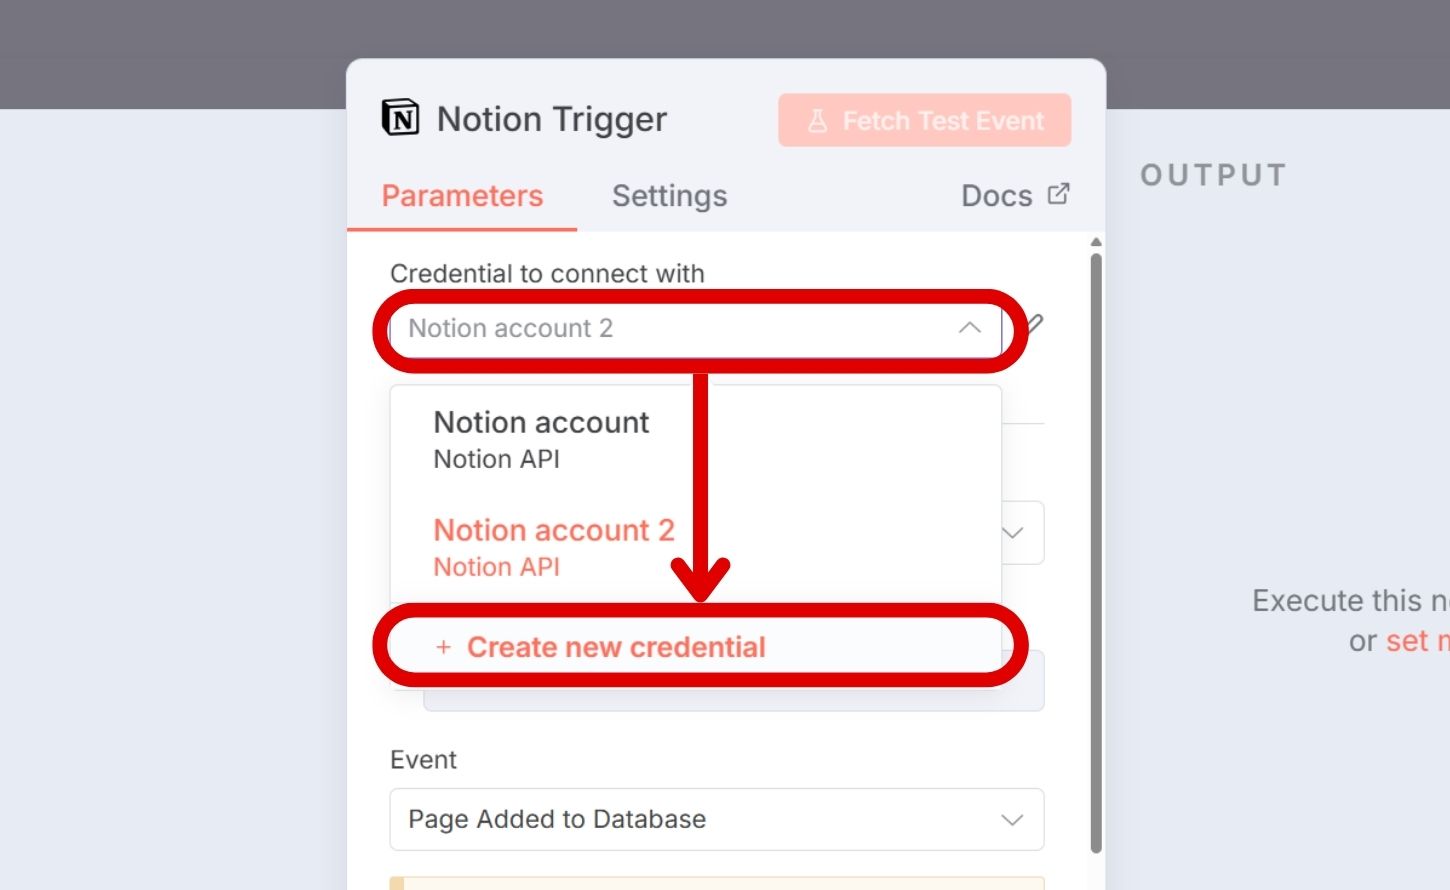Click the scrollbar's up arrow
This screenshot has height=890, width=1450.
[x=1096, y=242]
